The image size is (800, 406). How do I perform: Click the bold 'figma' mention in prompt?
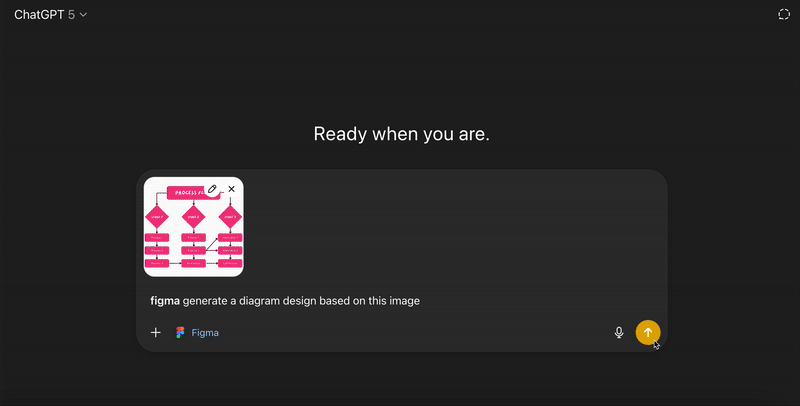click(164, 300)
